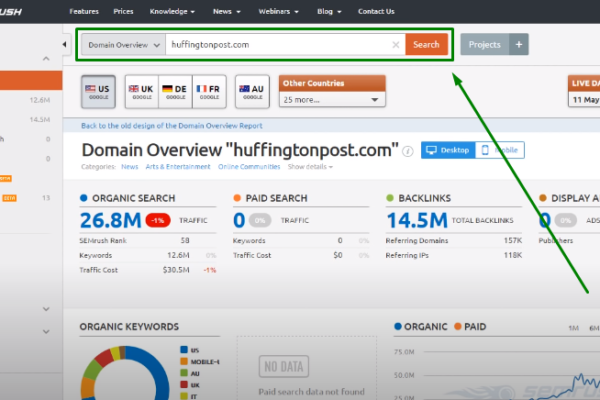Viewport: 600px width, 400px height.
Task: Clear the search field with X icon
Action: pos(396,45)
